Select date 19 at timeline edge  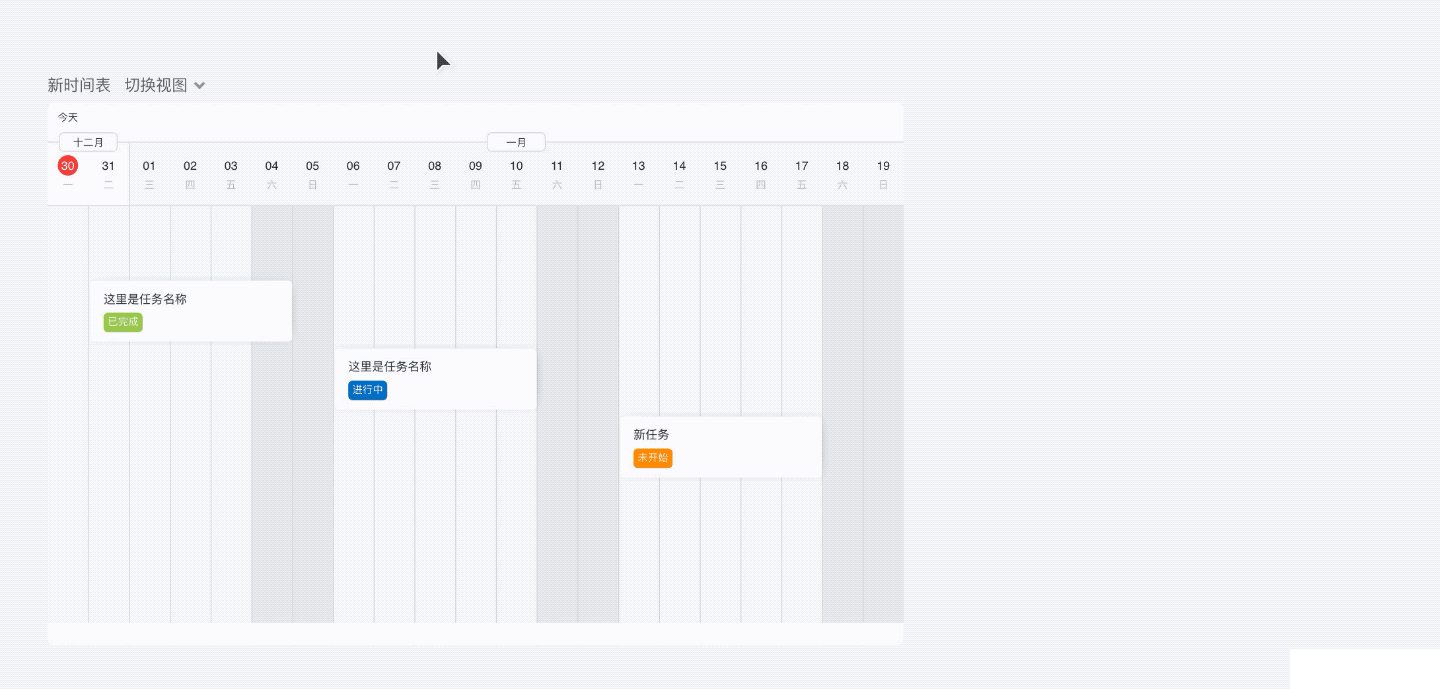click(883, 174)
